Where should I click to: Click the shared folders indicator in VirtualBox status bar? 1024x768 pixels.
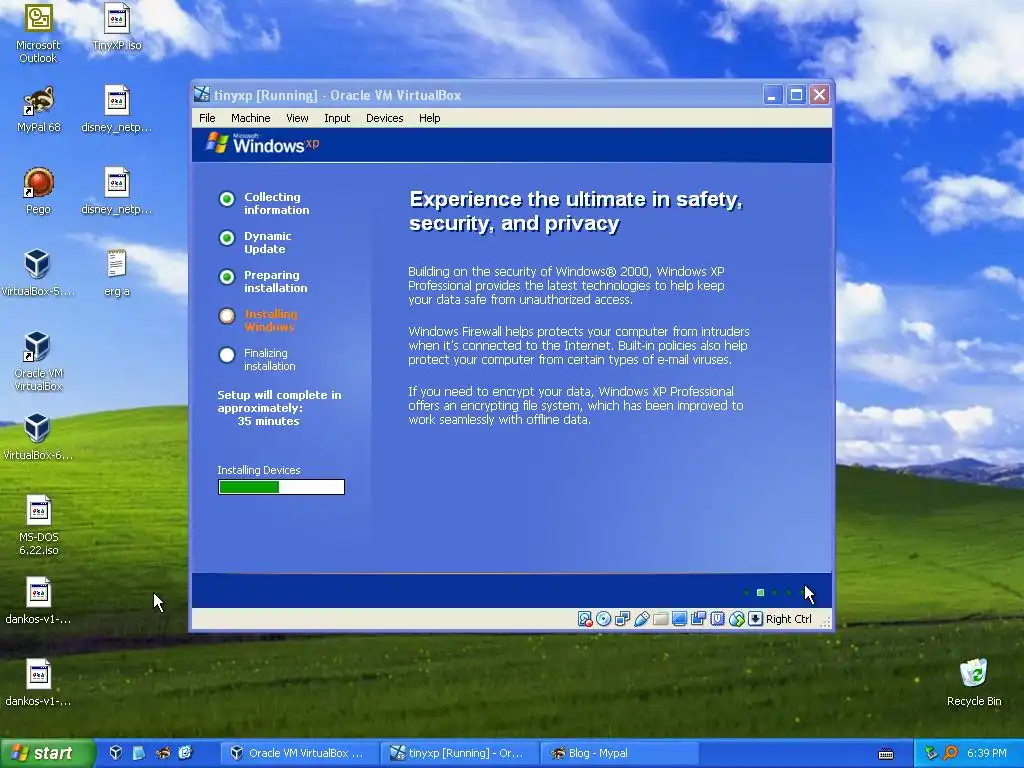pyautogui.click(x=661, y=619)
